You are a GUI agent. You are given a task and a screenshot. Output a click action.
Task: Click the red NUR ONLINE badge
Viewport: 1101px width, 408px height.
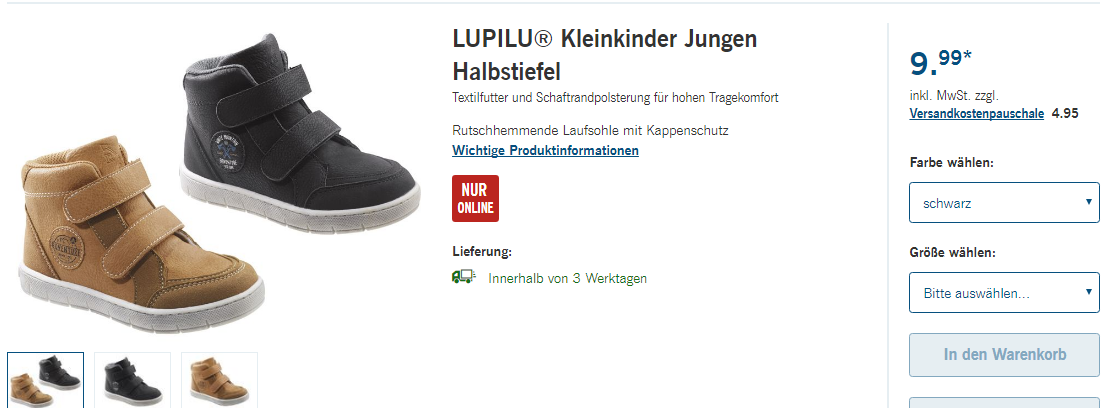(x=475, y=199)
